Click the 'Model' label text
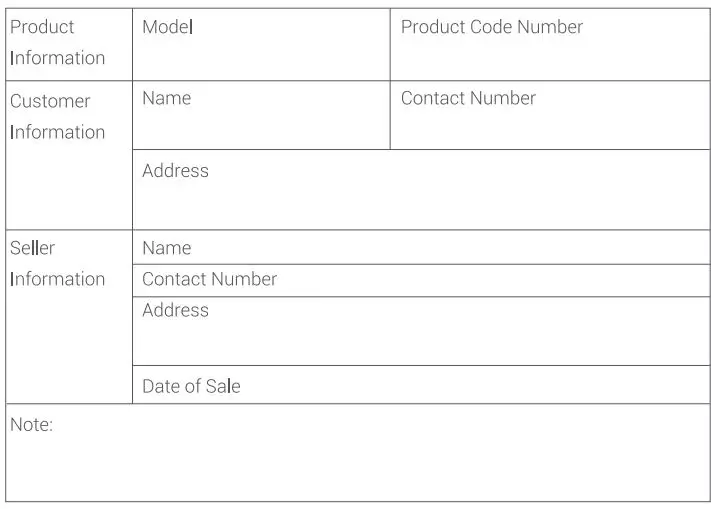This screenshot has height=509, width=711. [167, 27]
